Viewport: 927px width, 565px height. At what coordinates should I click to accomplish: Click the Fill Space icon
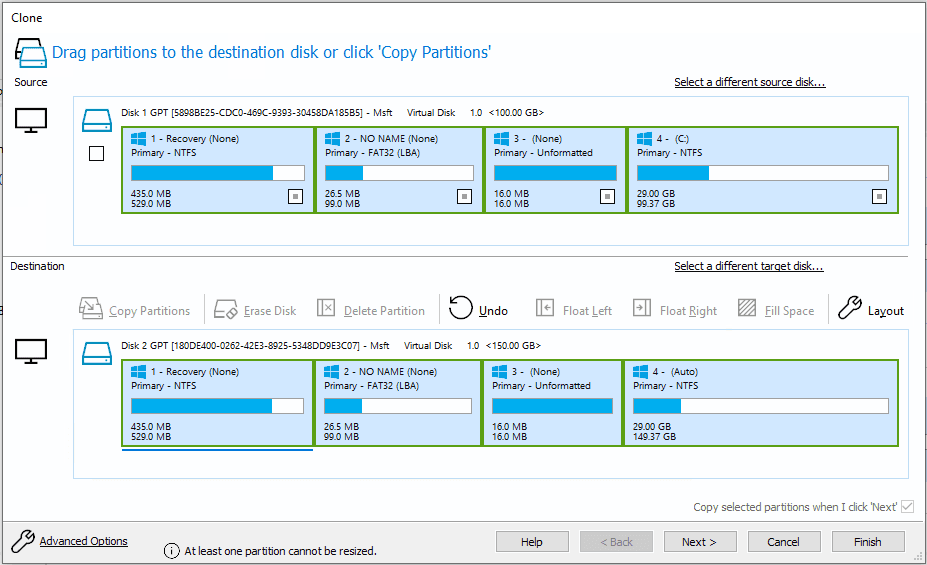[x=747, y=309]
